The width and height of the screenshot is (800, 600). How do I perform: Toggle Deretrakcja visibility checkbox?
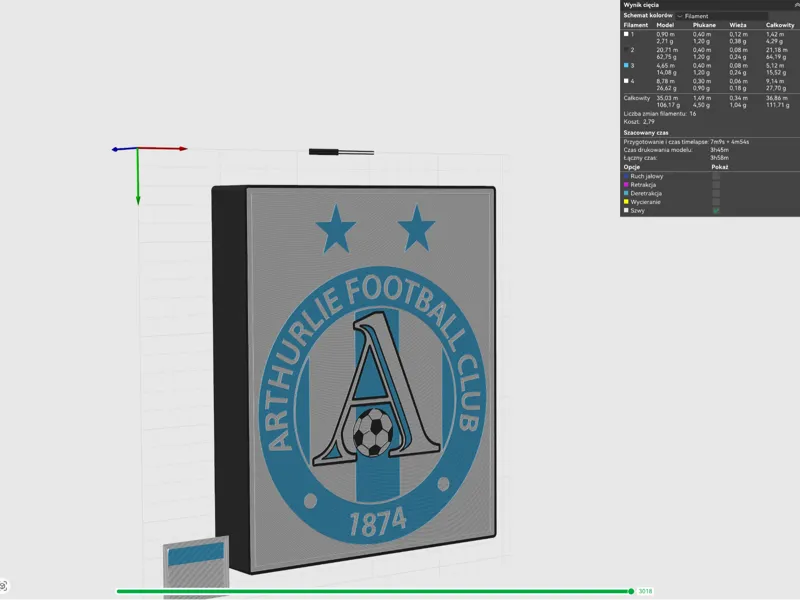click(x=716, y=193)
